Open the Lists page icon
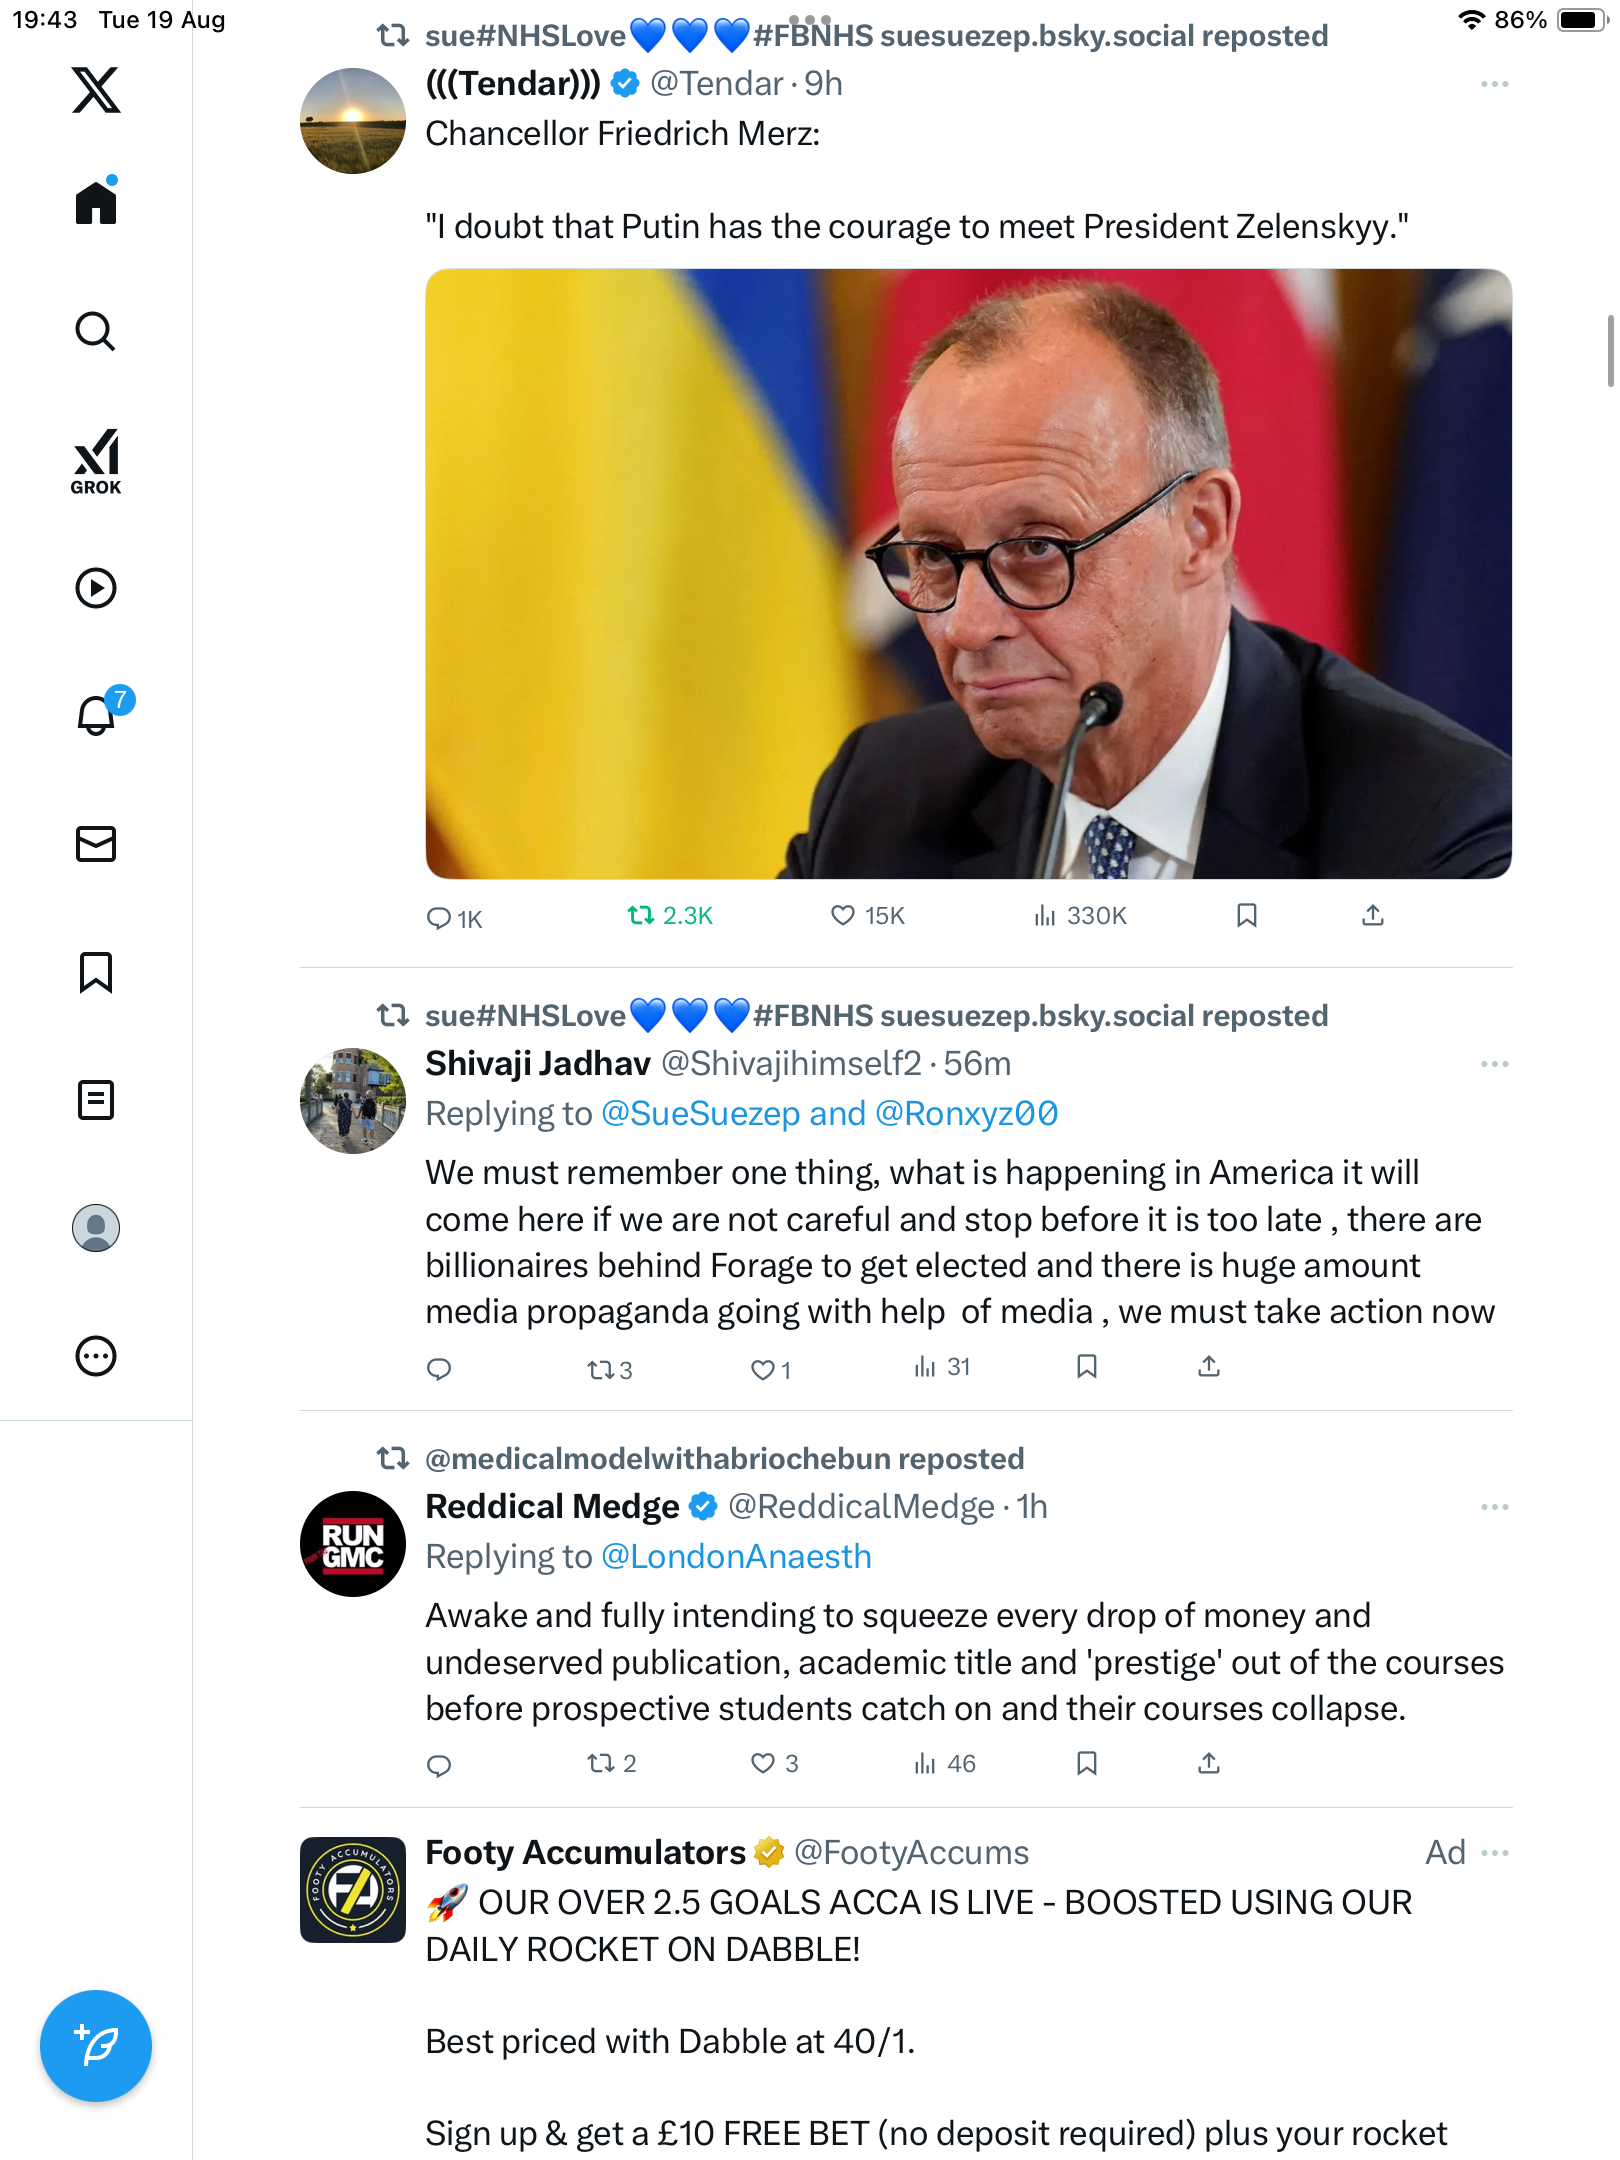The image size is (1620, 2160). (x=96, y=1100)
